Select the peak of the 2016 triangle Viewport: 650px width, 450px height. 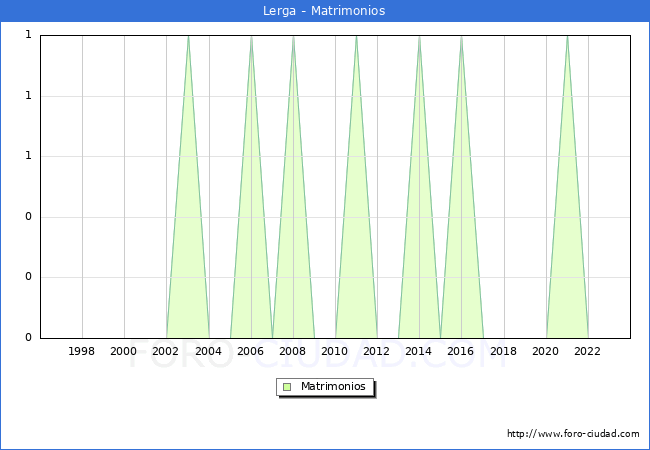(x=461, y=37)
